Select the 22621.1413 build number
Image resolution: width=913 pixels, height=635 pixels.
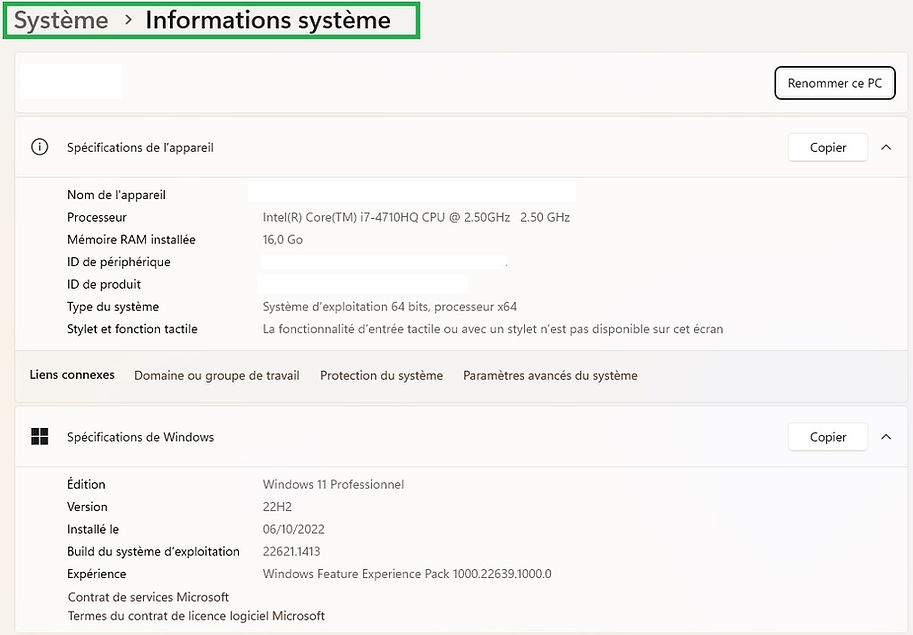click(292, 552)
